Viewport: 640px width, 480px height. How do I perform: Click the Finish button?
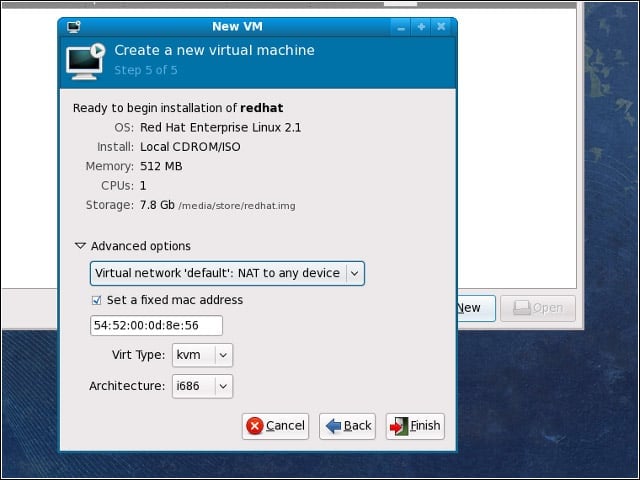coord(415,426)
